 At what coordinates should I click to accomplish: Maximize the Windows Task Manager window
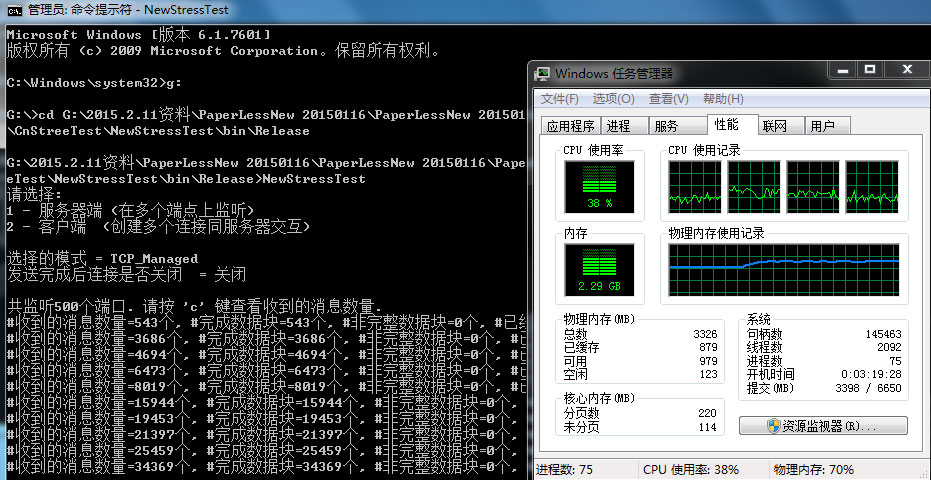click(870, 70)
